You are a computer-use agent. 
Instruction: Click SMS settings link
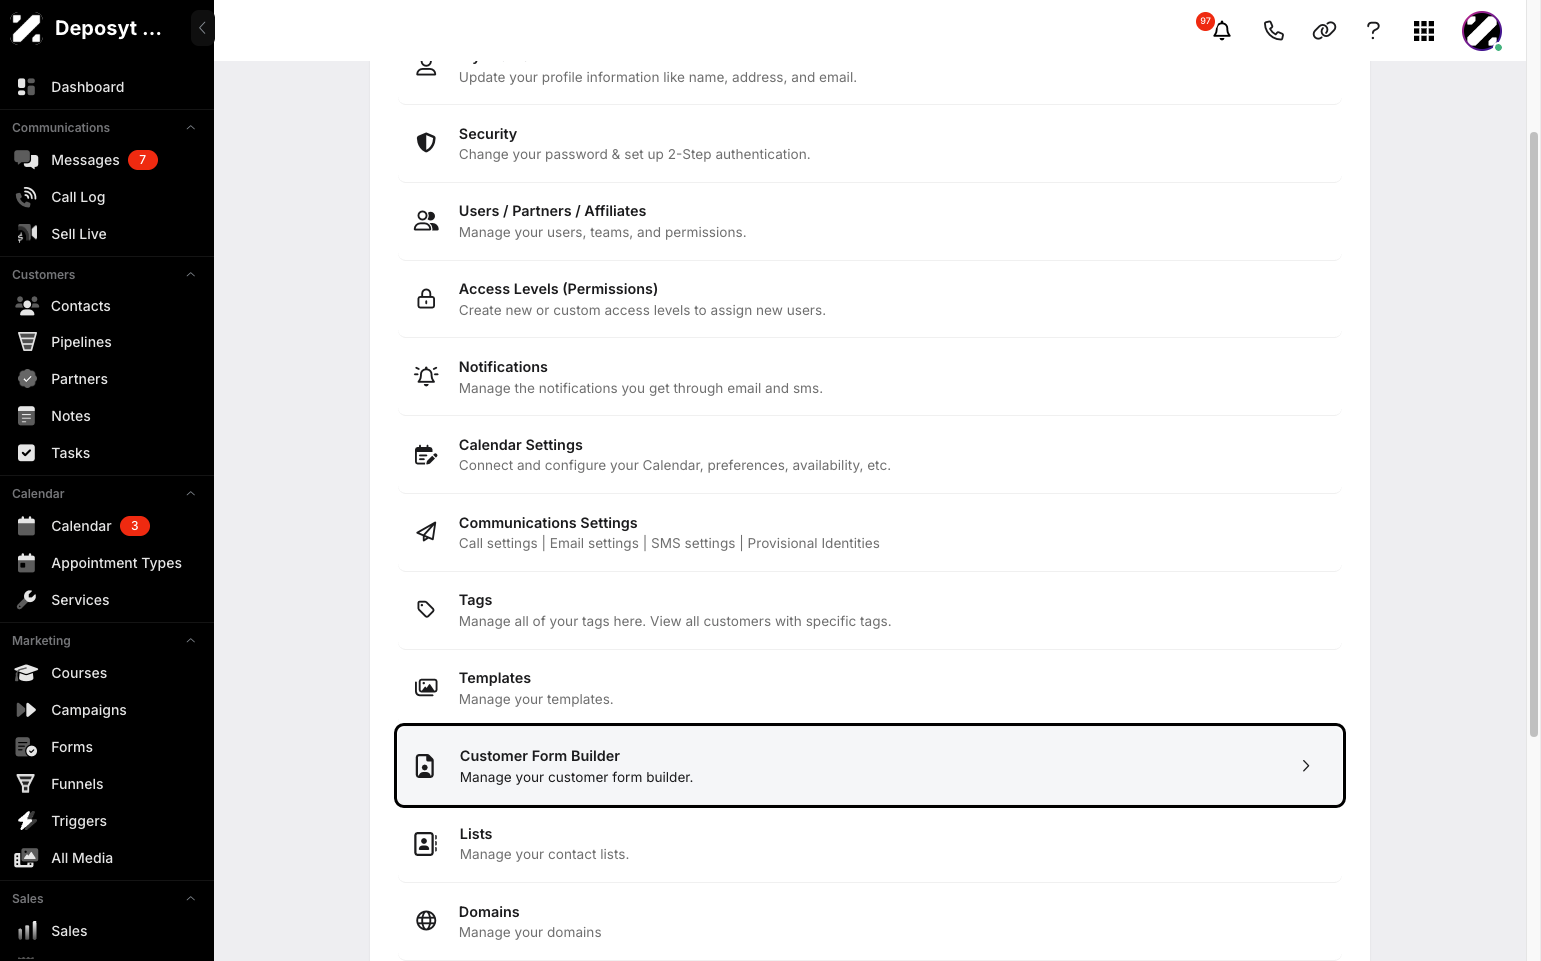[x=693, y=543]
